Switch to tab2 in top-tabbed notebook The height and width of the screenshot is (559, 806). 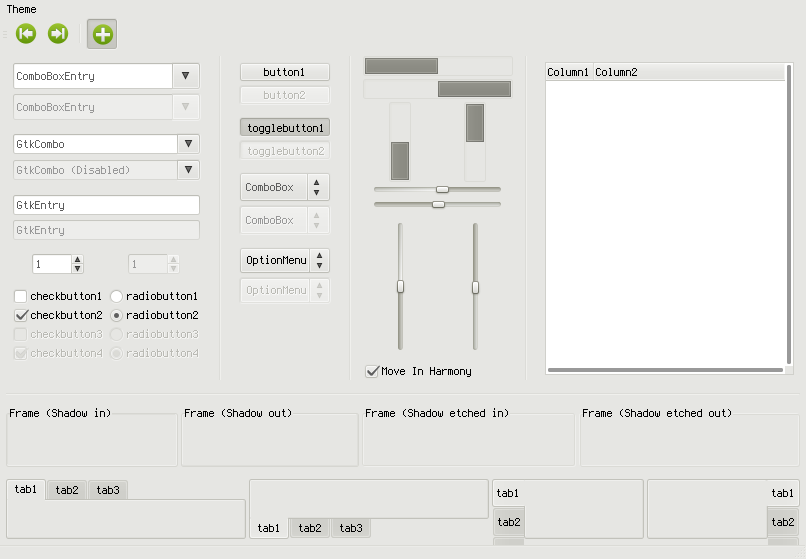pyautogui.click(x=67, y=490)
